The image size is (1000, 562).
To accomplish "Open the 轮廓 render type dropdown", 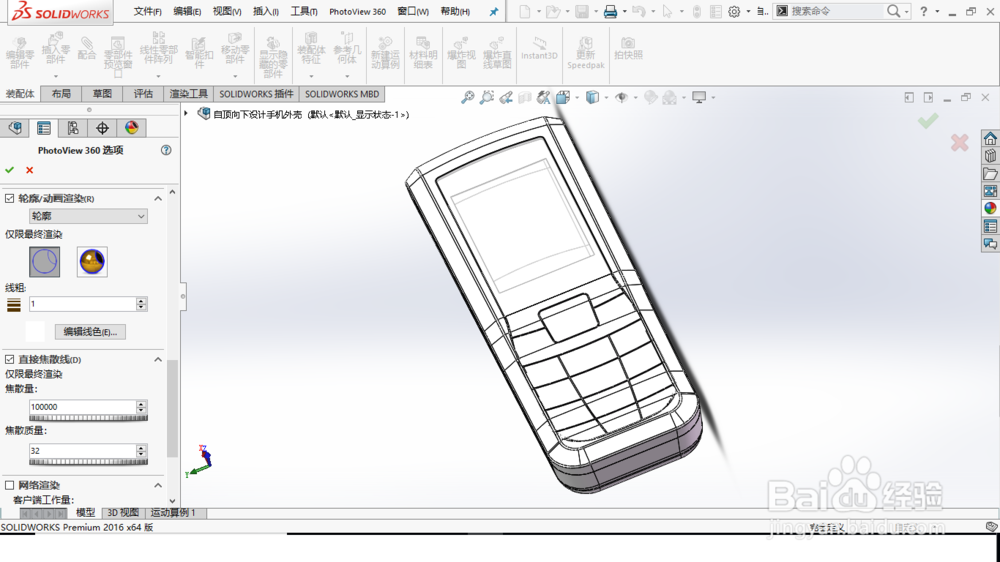I will coord(88,216).
